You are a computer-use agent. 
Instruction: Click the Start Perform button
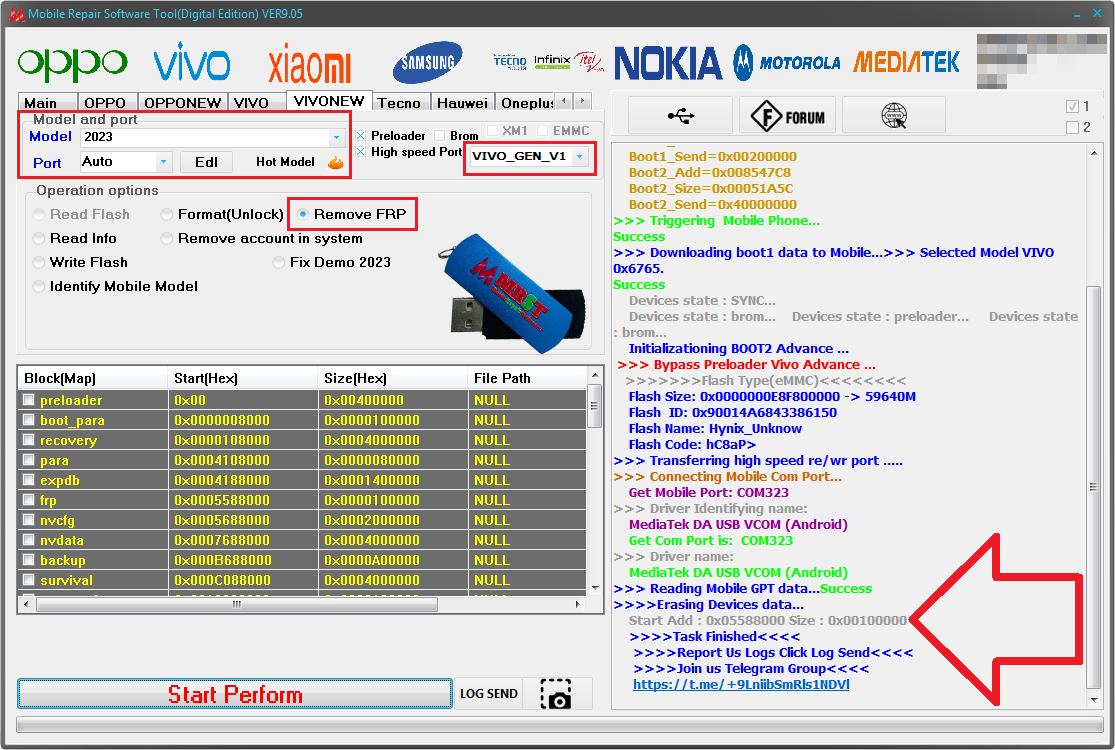pyautogui.click(x=235, y=694)
